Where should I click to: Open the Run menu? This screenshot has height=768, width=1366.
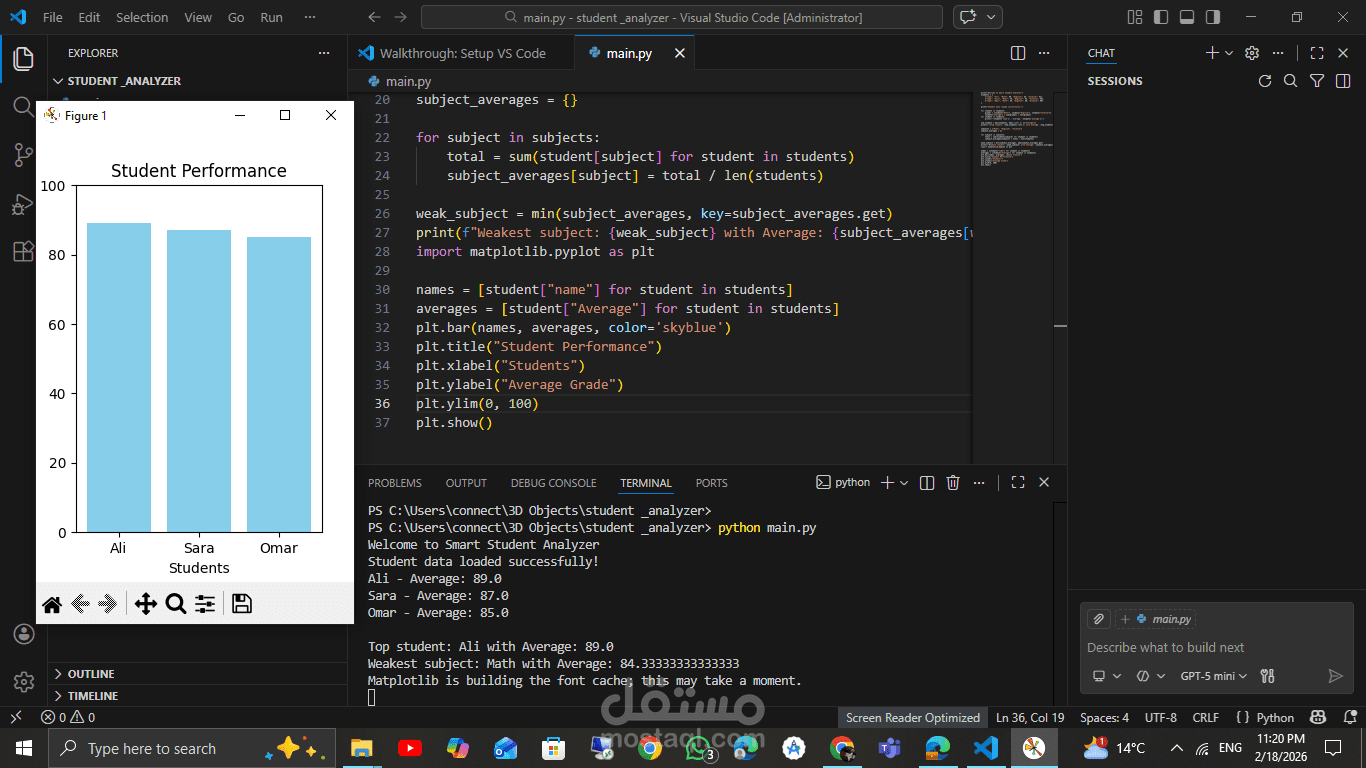coord(271,17)
